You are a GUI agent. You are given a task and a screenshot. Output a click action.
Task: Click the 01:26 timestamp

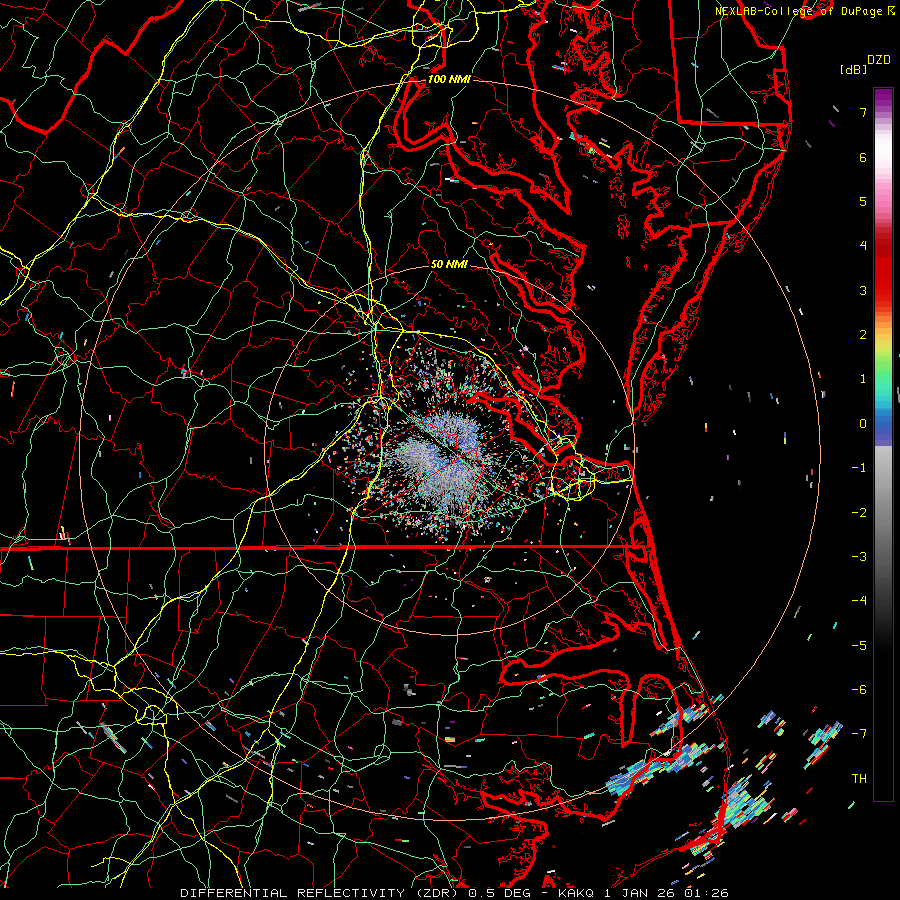coord(709,893)
